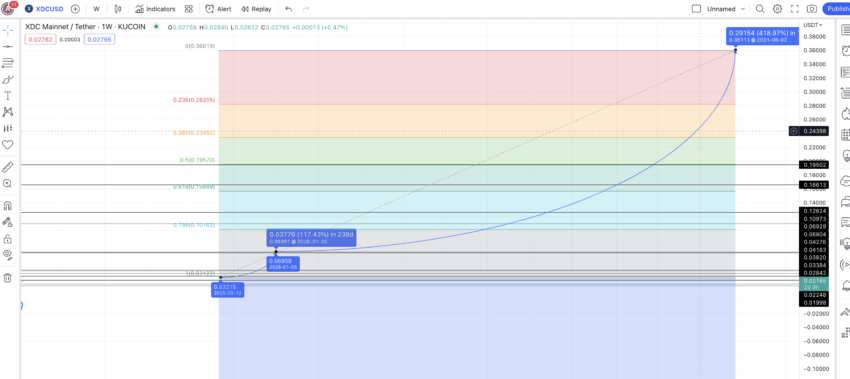850x379 pixels.
Task: Click the red Fibonacci zone above 0.236
Action: [477, 78]
